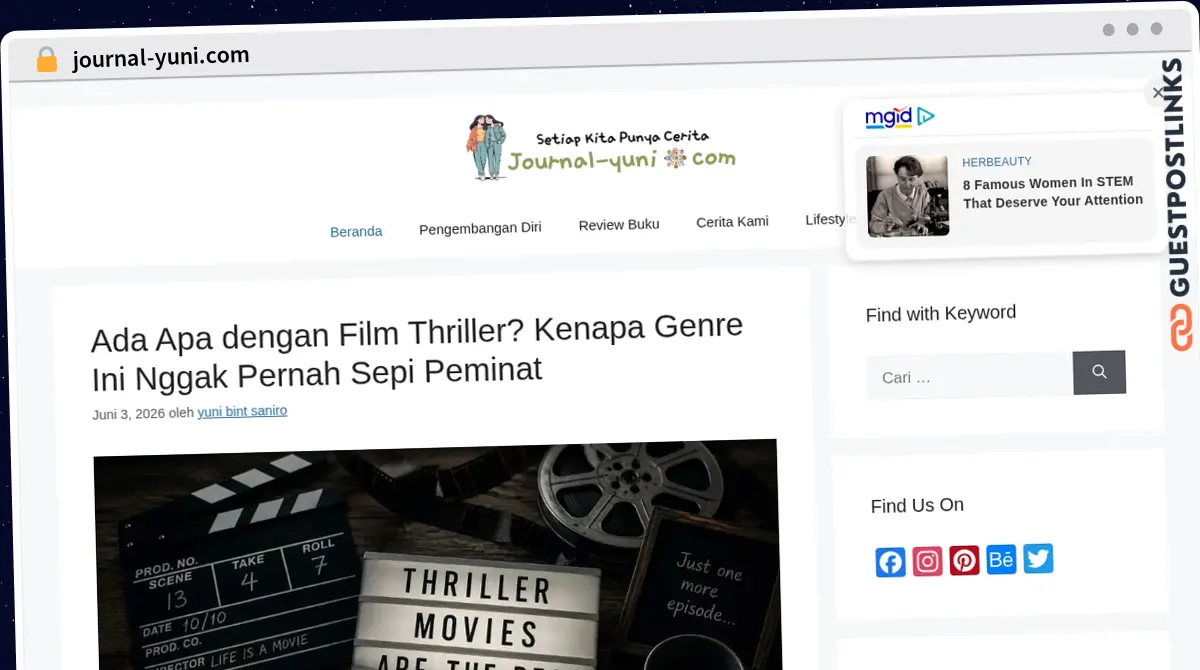This screenshot has height=670, width=1200.
Task: Open the Facebook social icon
Action: pos(891,563)
